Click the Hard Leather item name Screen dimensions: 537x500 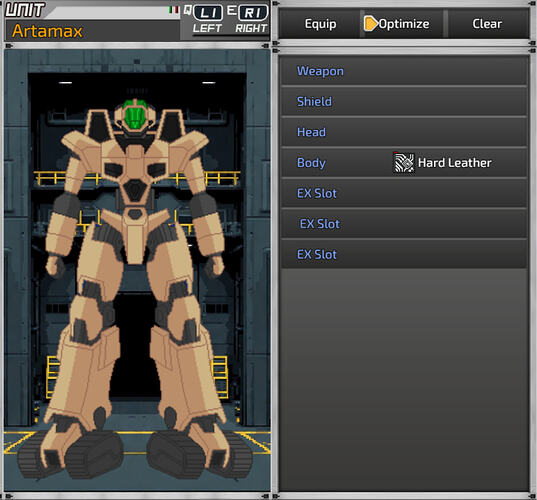(454, 163)
